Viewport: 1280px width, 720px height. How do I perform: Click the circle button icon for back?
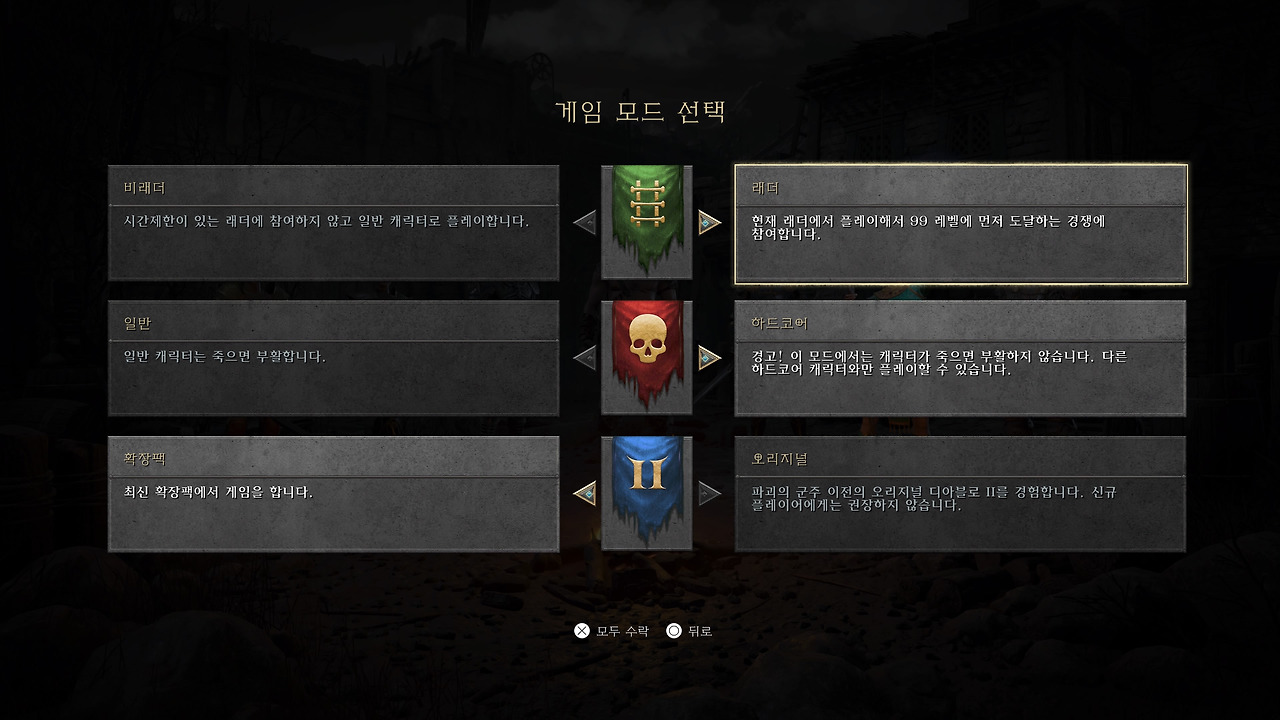point(674,631)
